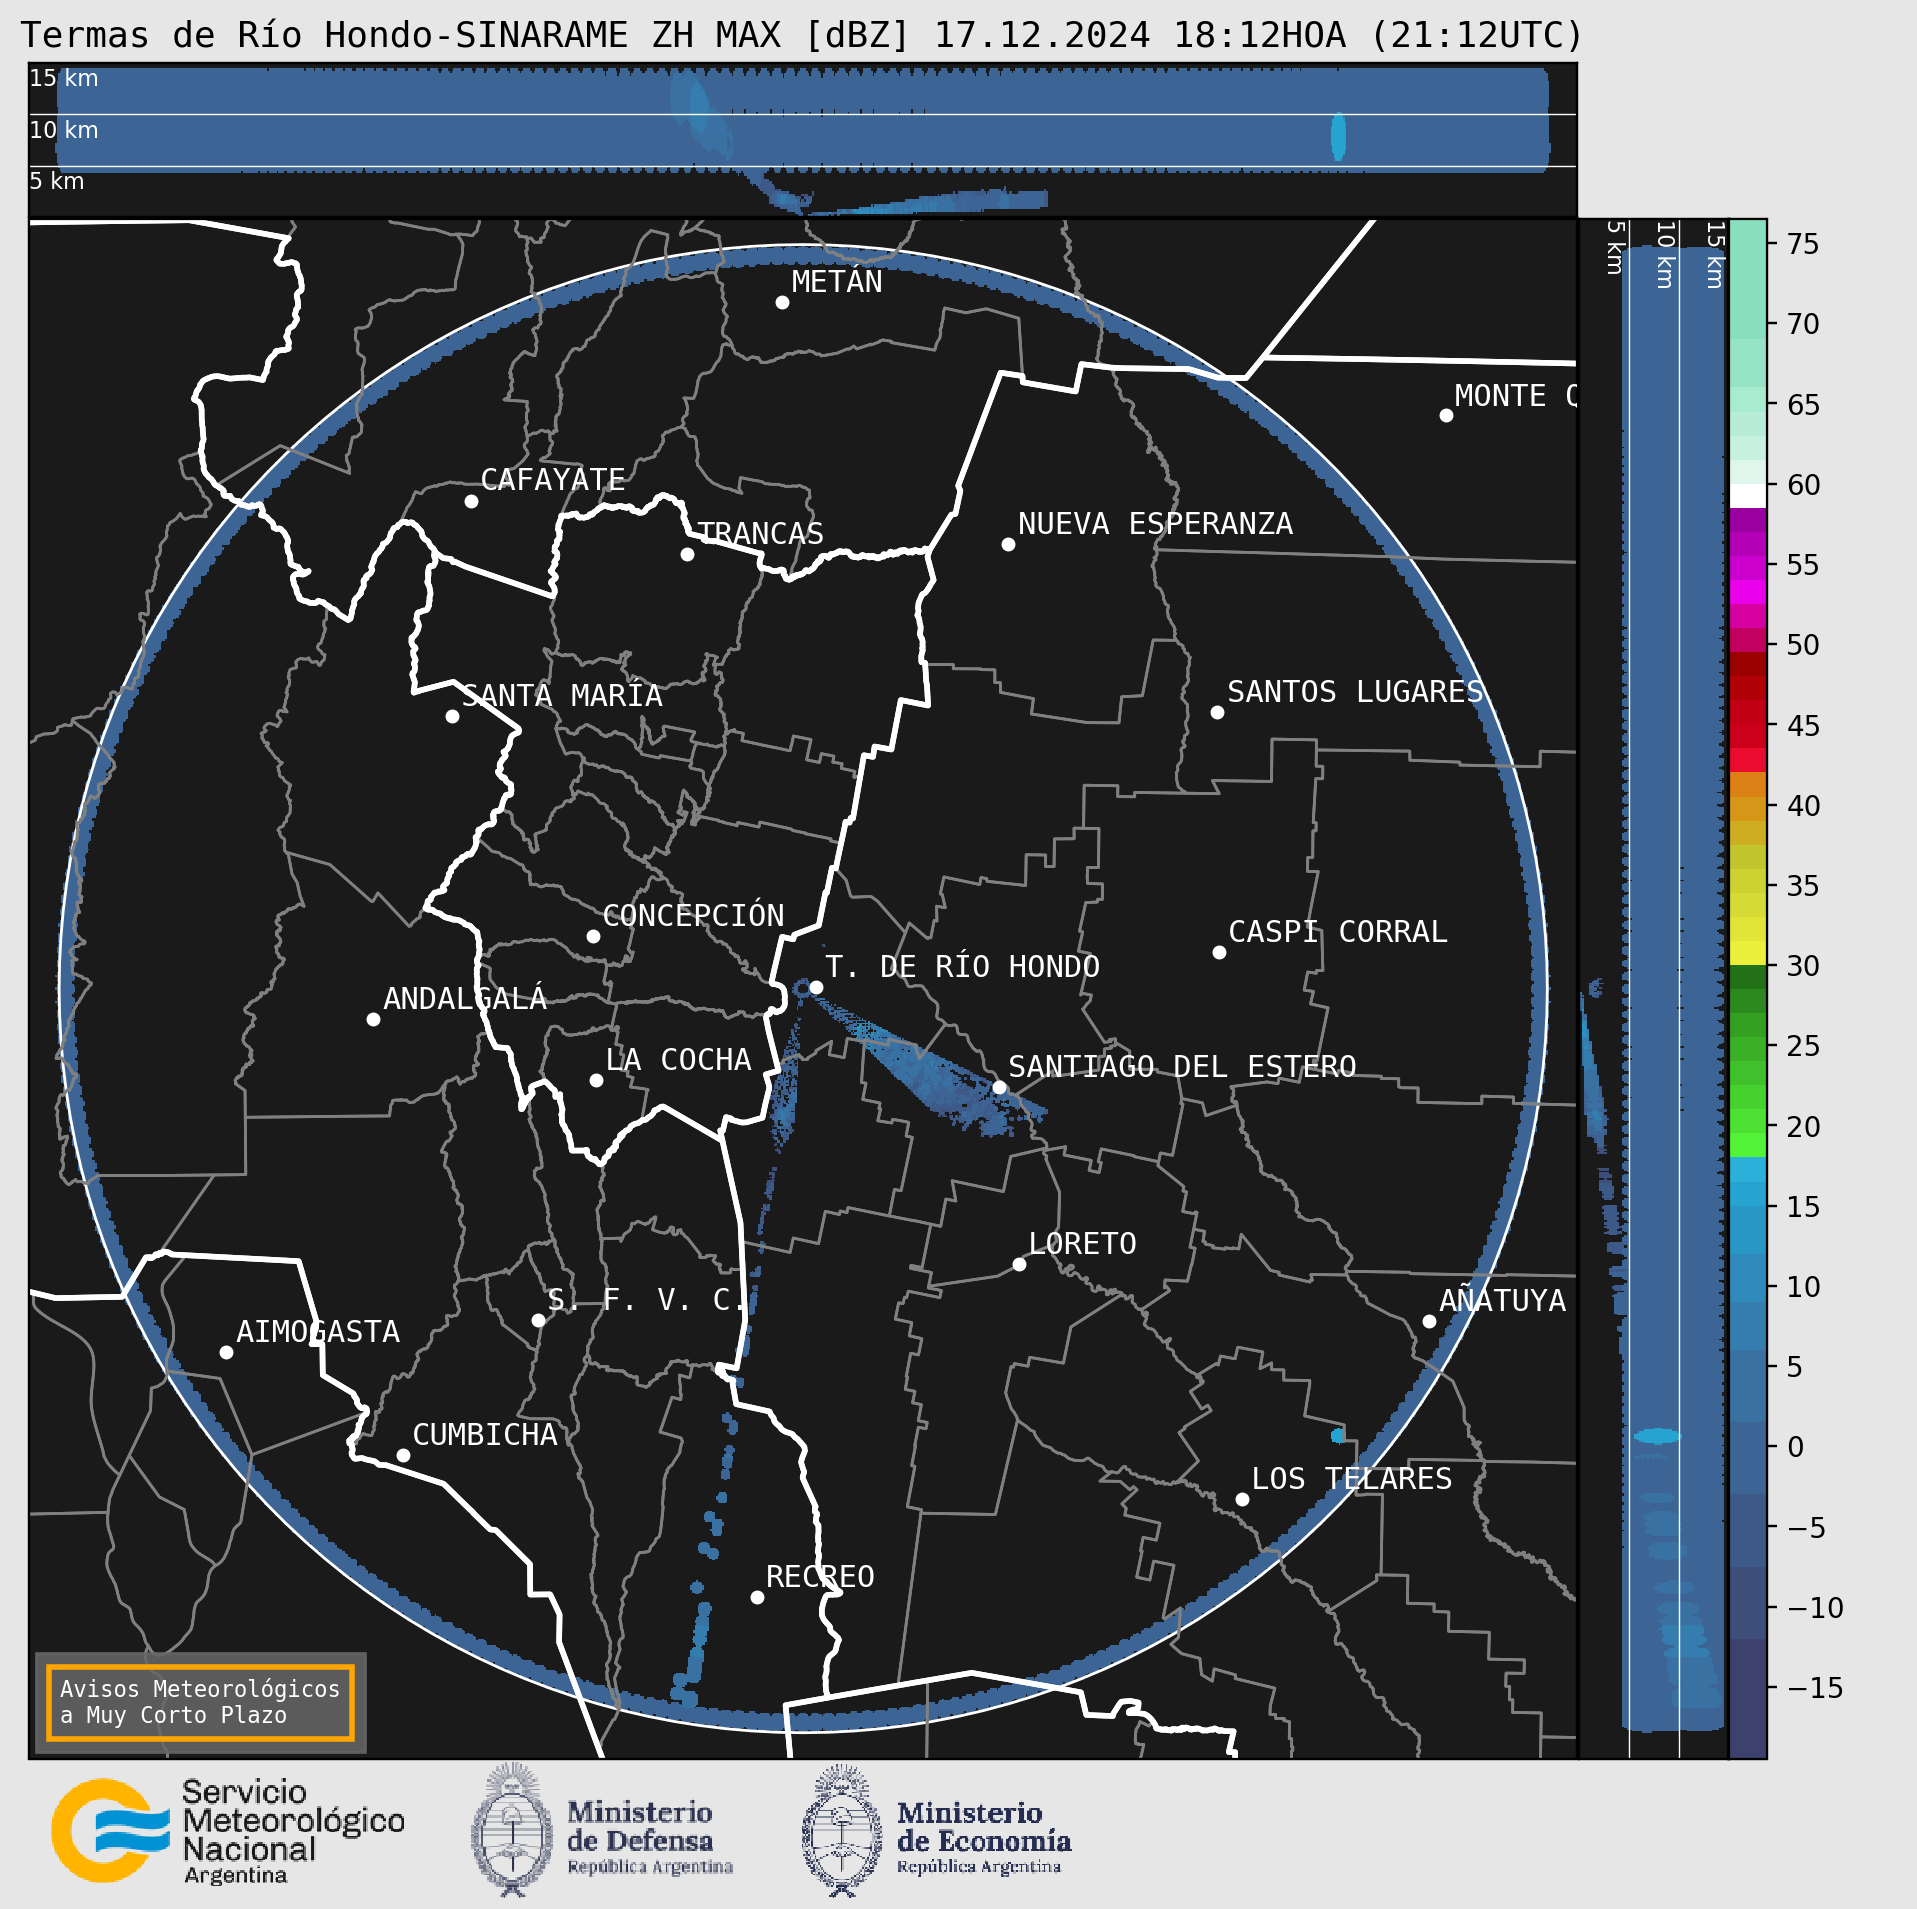Select the MONTE Q marker dot
Screen dimensions: 1917x1909
(1446, 415)
